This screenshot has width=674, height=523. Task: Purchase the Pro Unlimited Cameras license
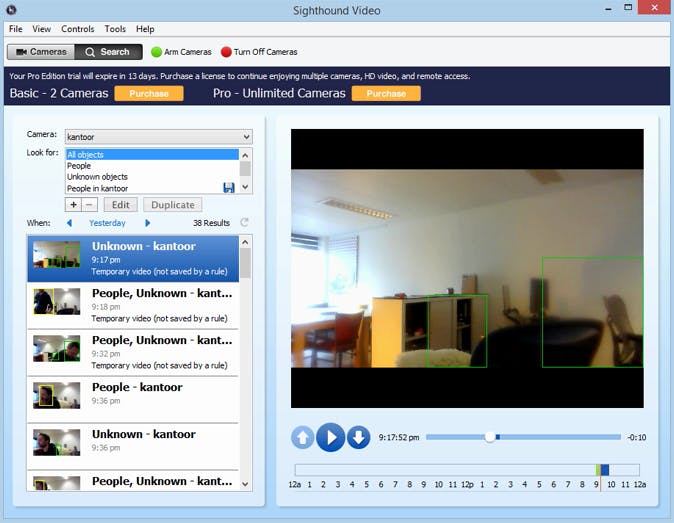coord(386,93)
